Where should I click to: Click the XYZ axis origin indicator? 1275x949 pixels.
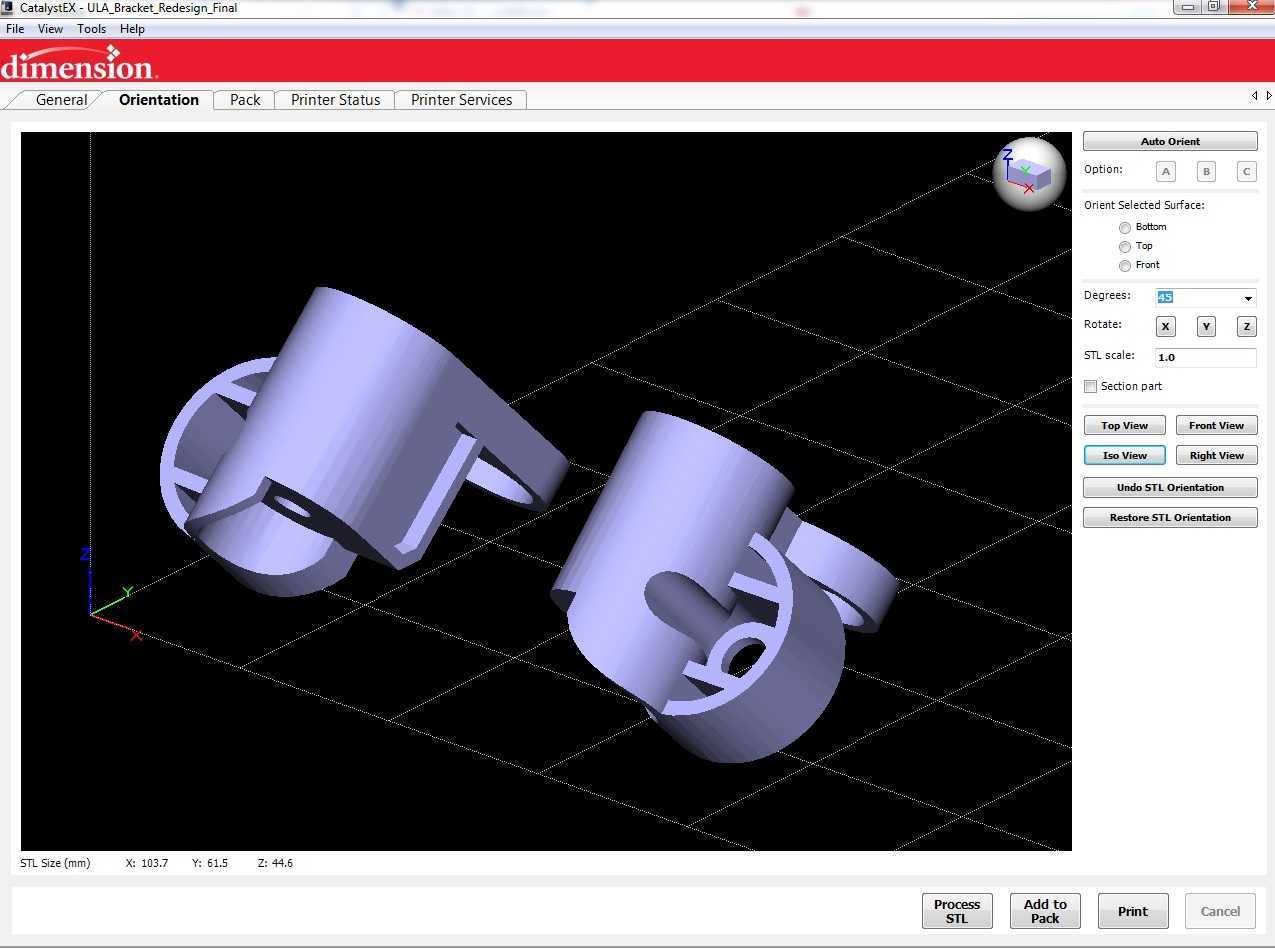(x=112, y=595)
